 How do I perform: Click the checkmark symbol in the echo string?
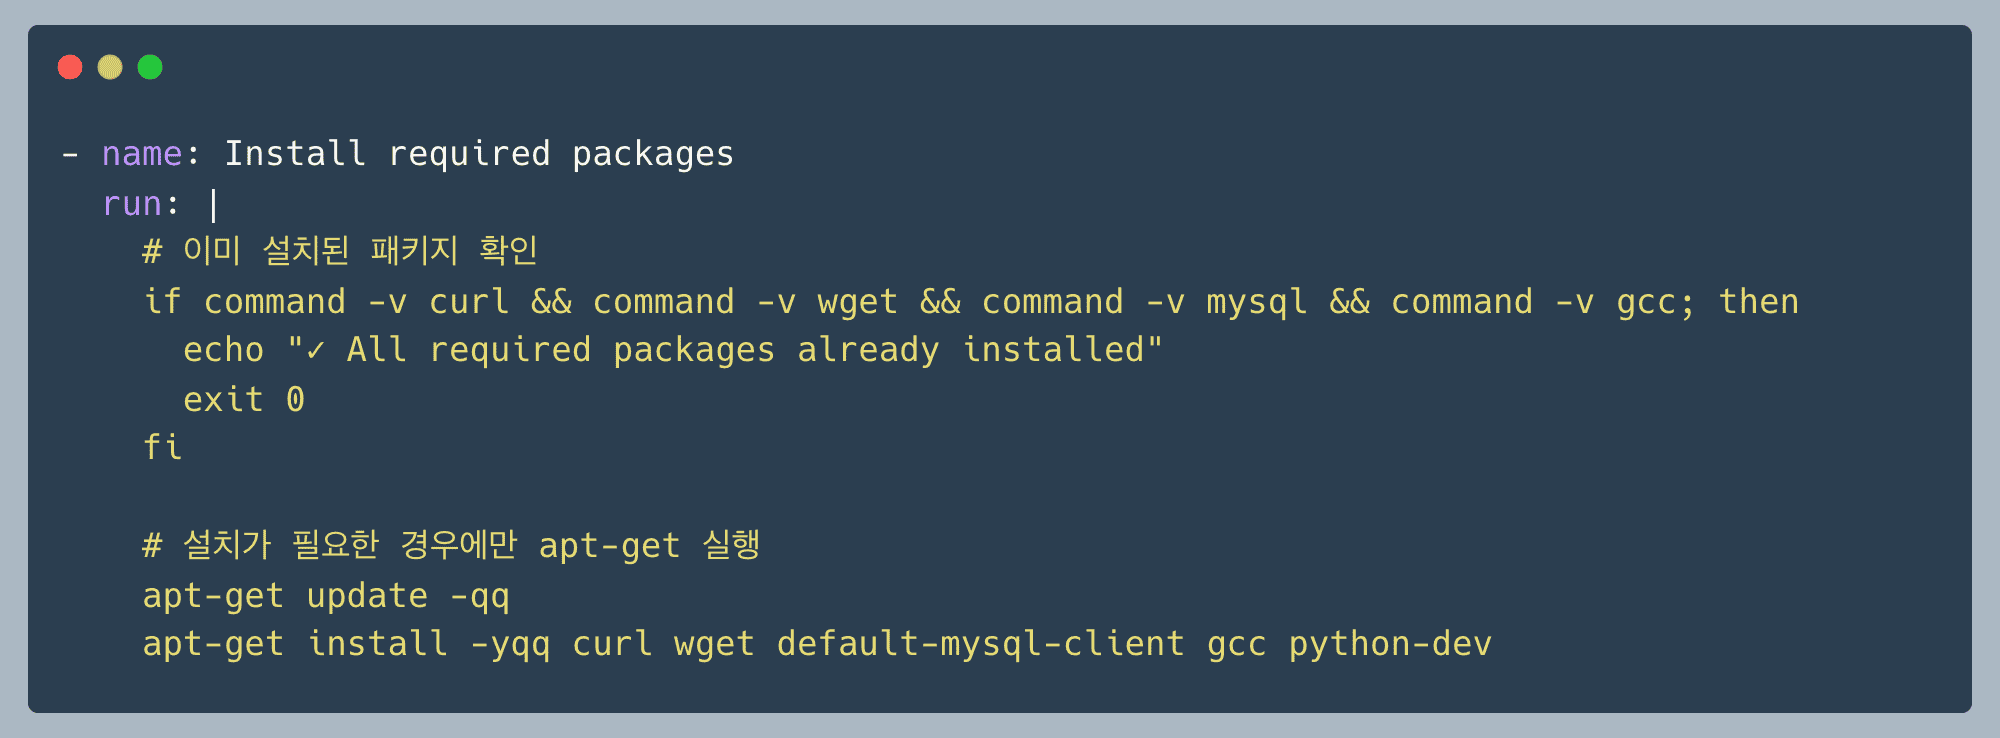click(316, 351)
